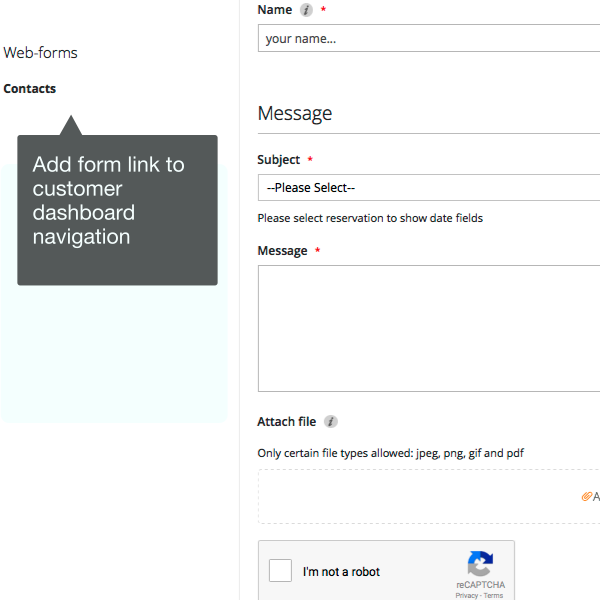This screenshot has width=600, height=600.
Task: Open the Web-forms sidebar item
Action: [x=40, y=53]
